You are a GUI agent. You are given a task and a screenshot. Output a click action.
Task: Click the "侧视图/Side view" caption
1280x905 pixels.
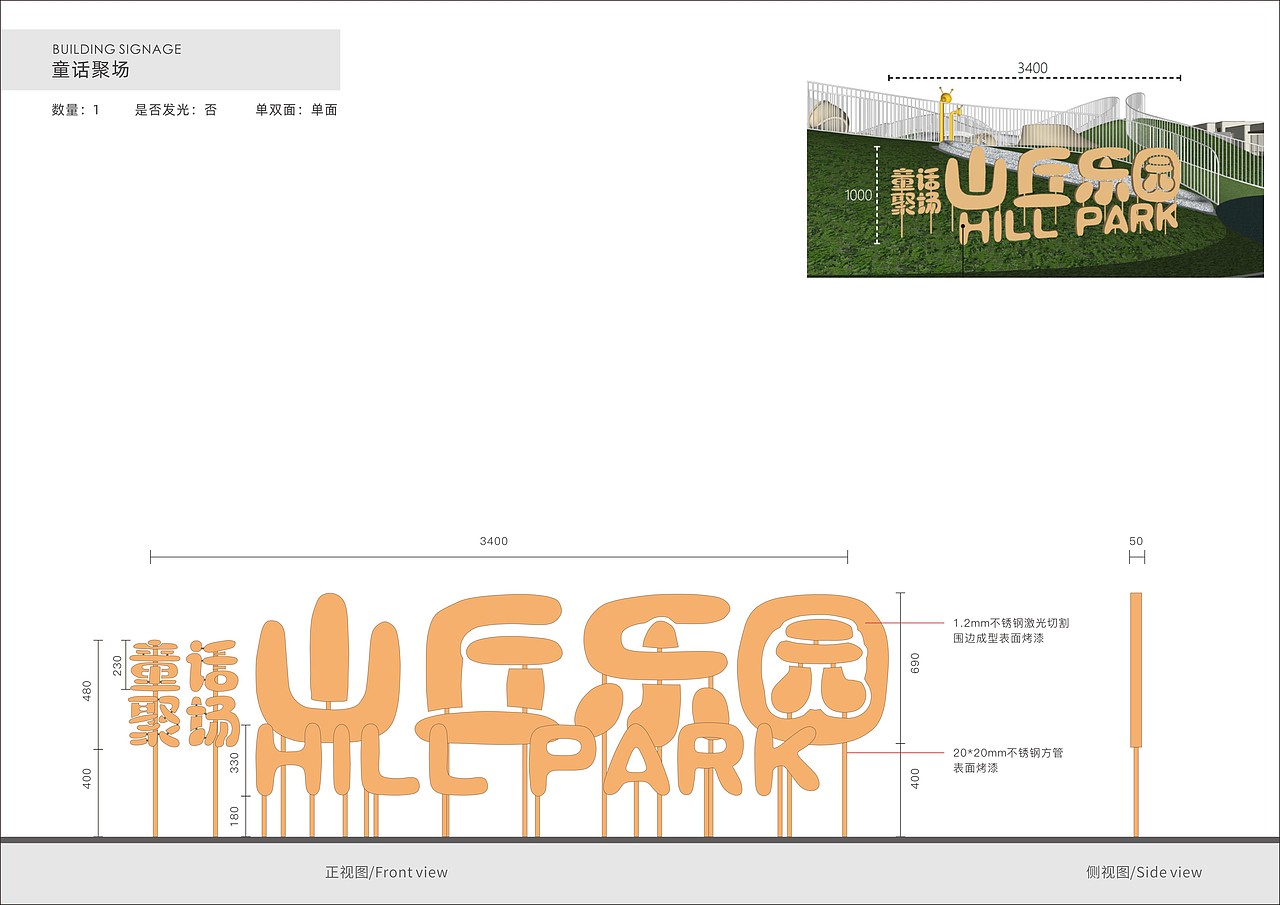1144,872
